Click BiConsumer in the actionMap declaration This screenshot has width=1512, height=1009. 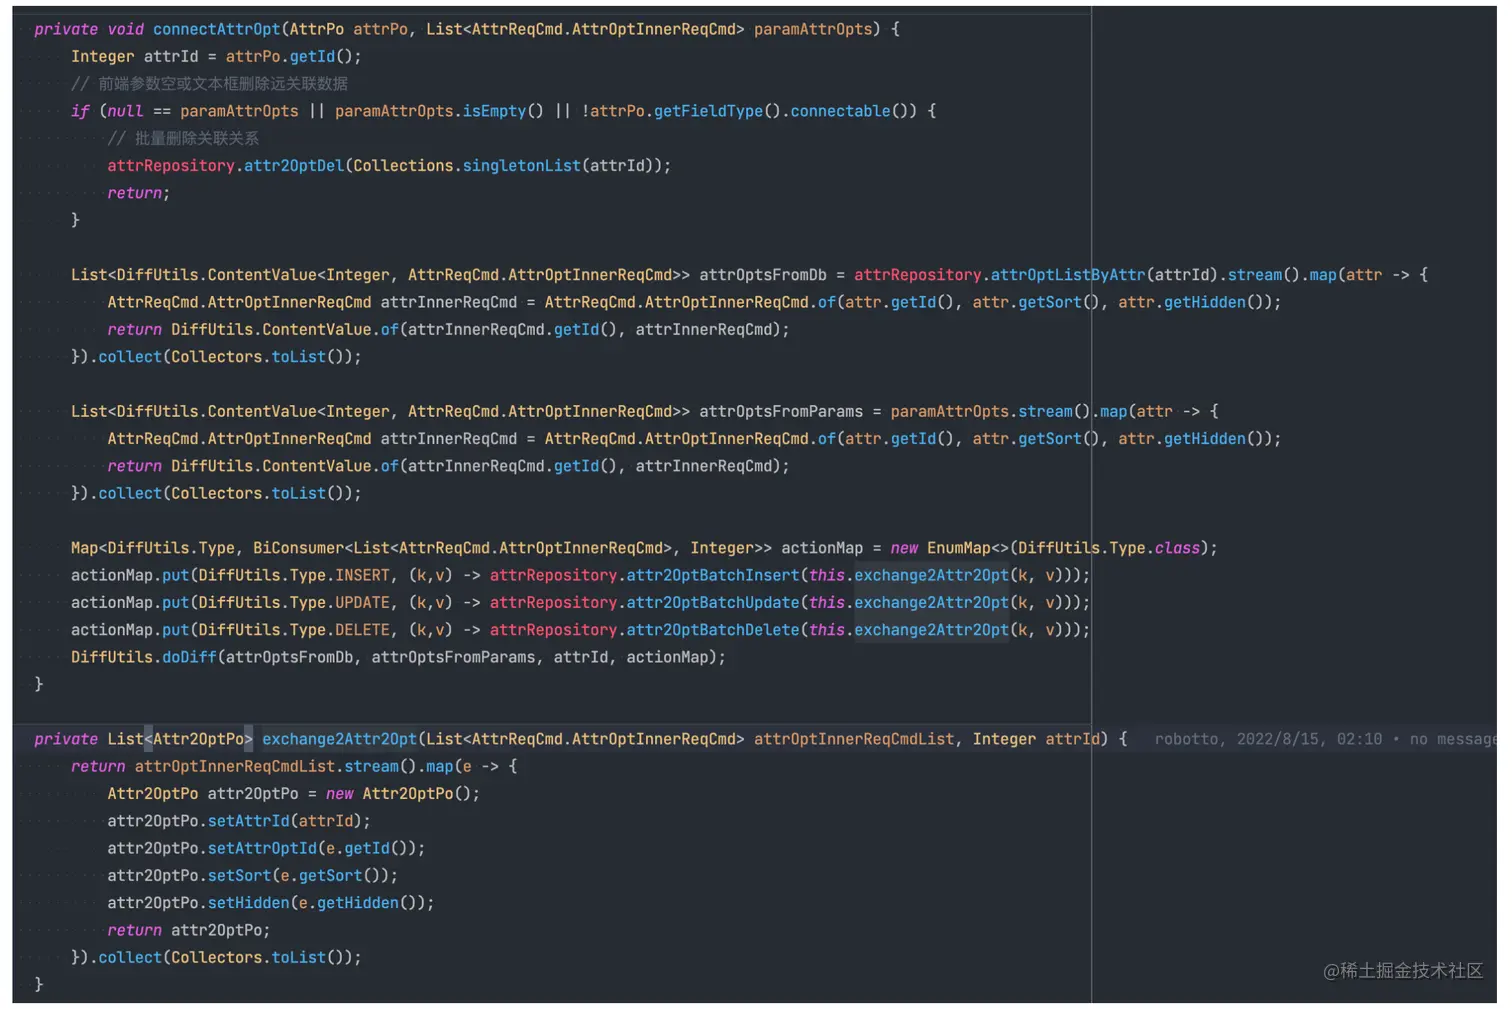(298, 548)
